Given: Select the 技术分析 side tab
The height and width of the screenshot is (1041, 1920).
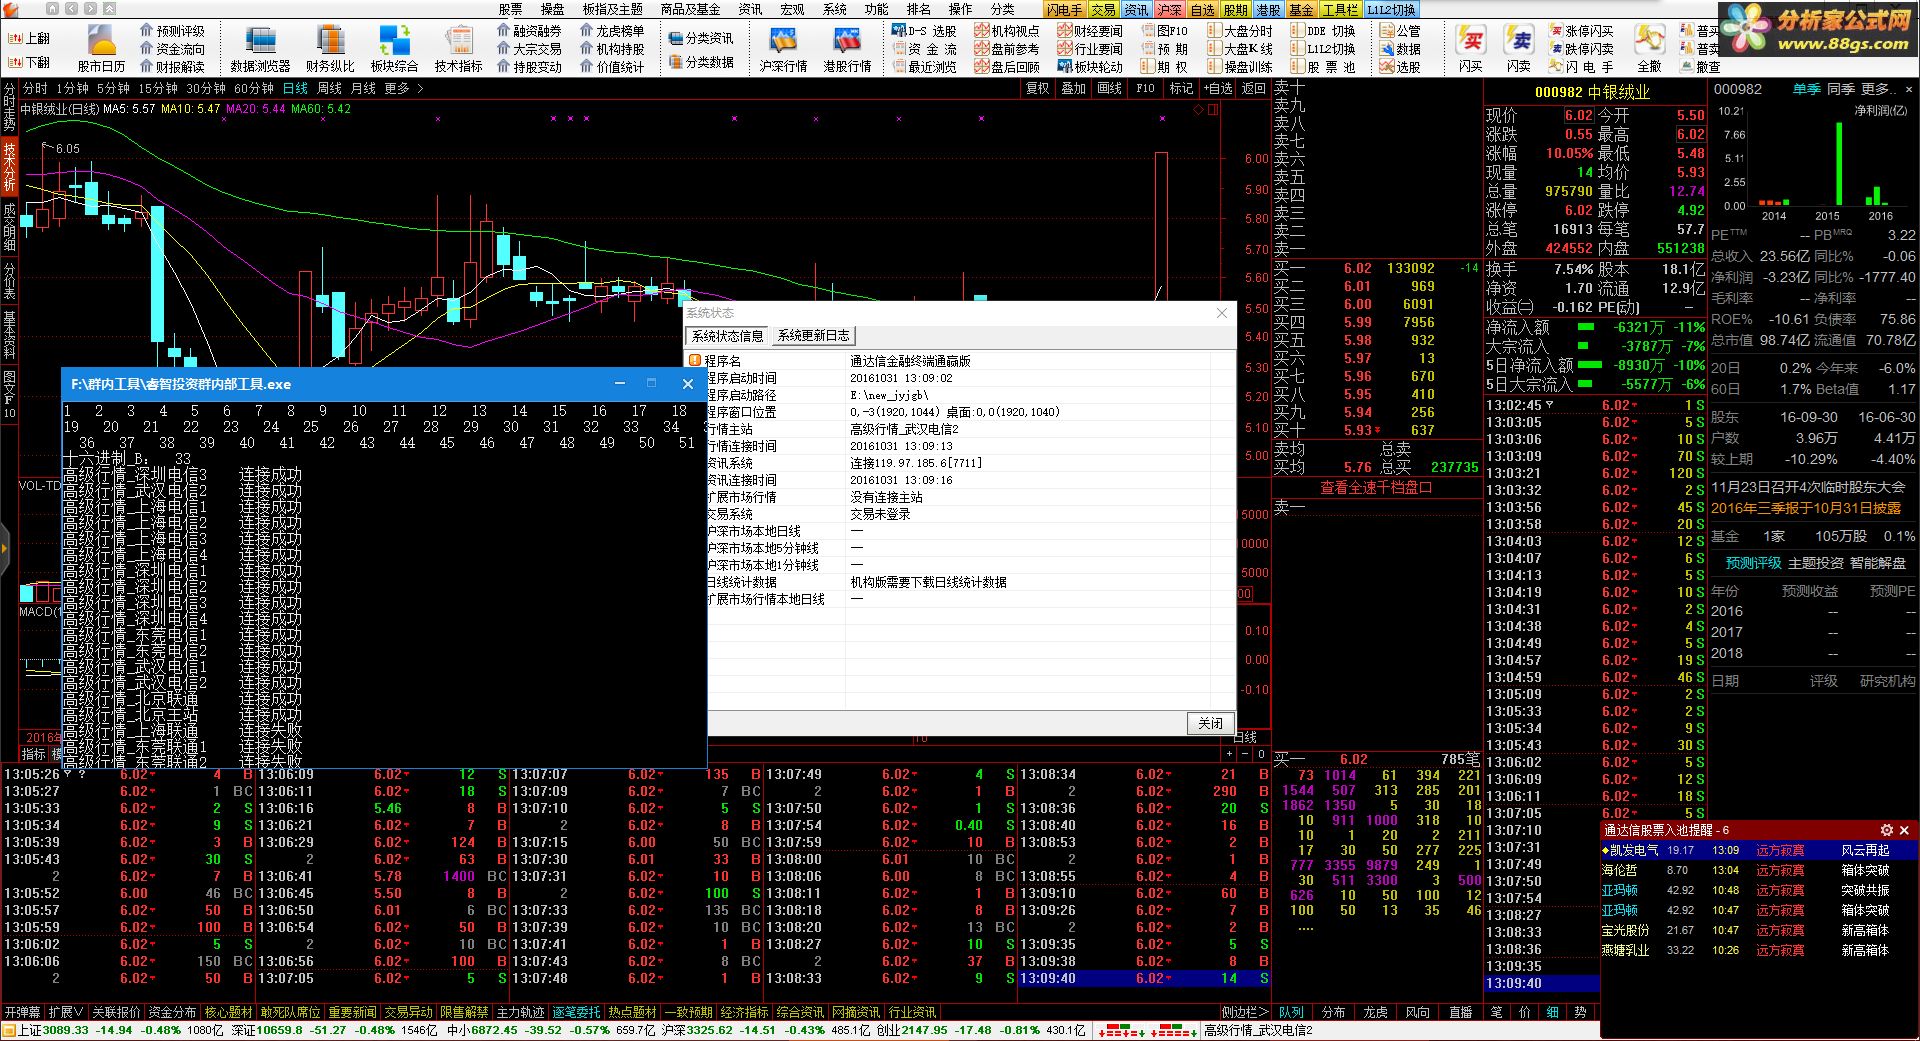Looking at the screenshot, I should tap(9, 166).
